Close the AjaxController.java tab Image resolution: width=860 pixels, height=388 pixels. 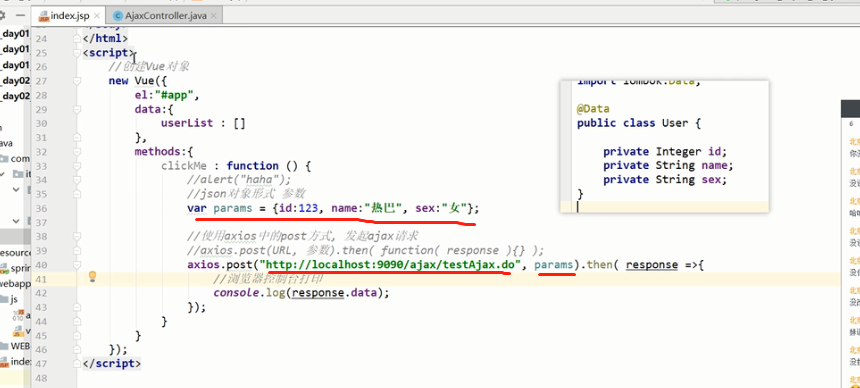click(x=214, y=16)
